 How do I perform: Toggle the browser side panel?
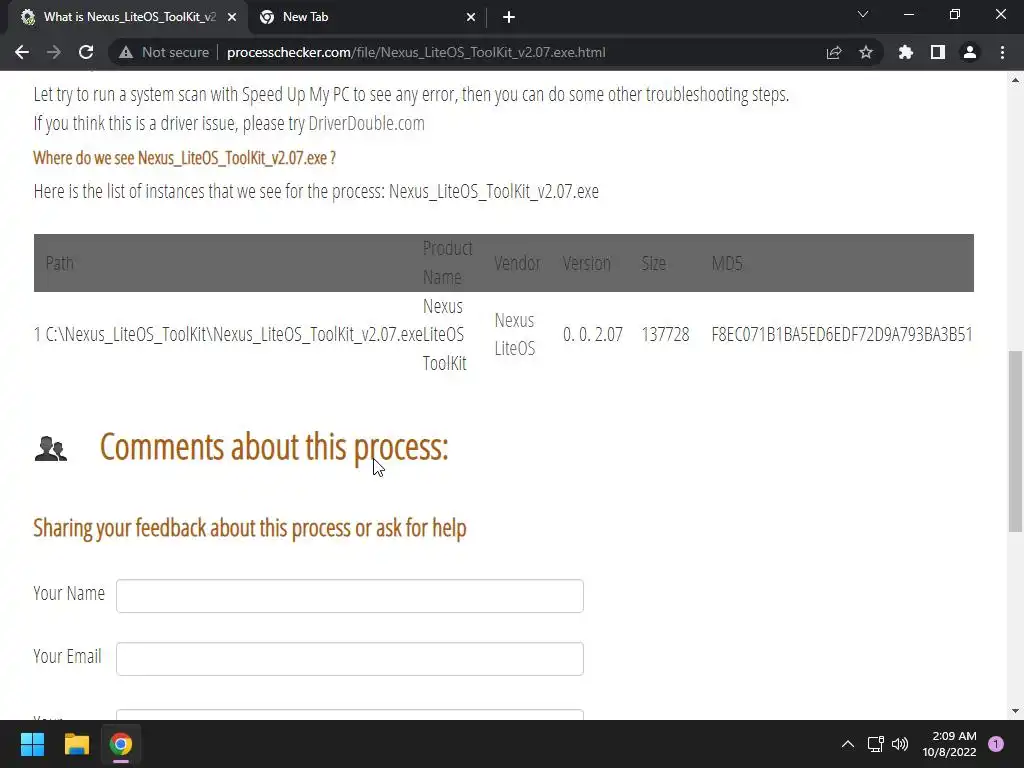click(938, 52)
